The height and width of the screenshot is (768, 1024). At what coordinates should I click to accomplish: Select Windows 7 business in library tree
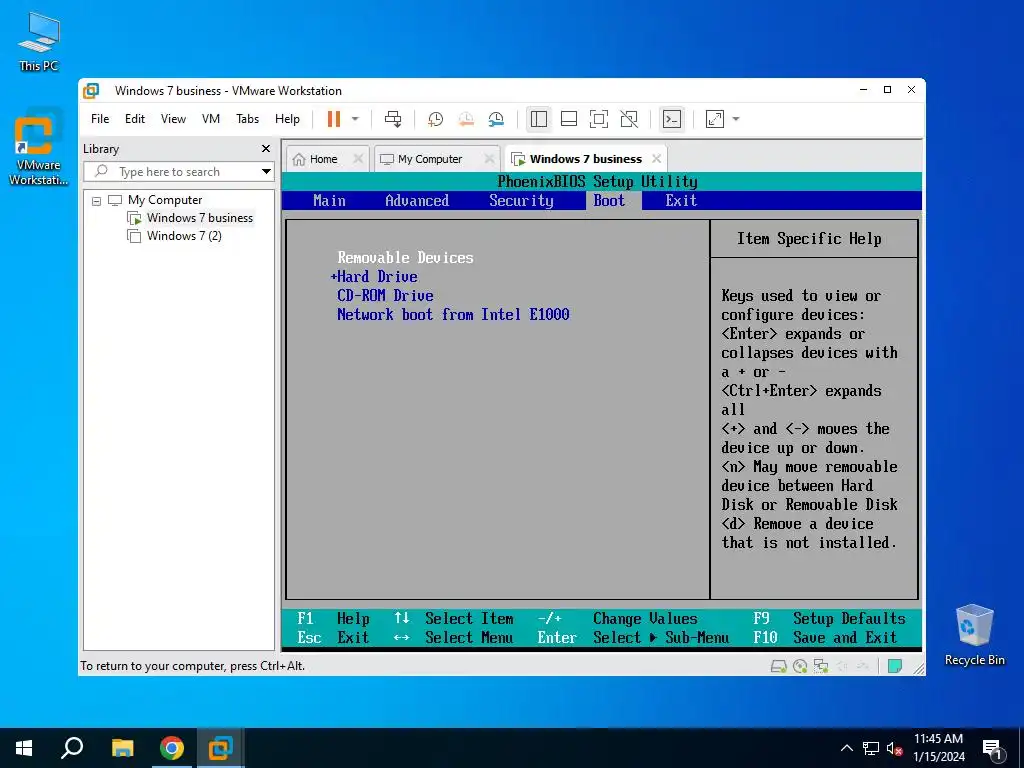(199, 218)
